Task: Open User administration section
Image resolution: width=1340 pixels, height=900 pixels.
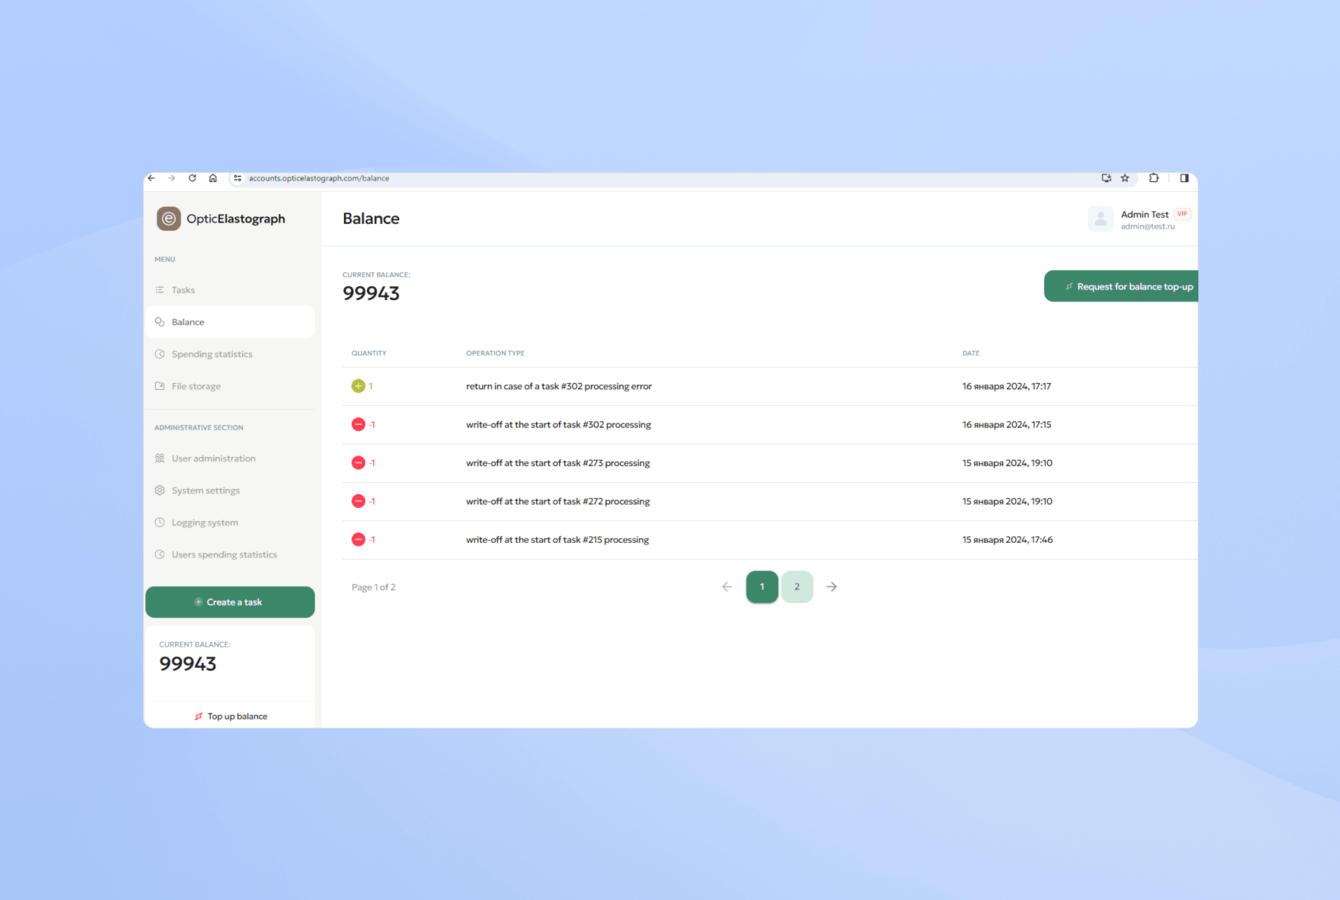Action: point(230,458)
